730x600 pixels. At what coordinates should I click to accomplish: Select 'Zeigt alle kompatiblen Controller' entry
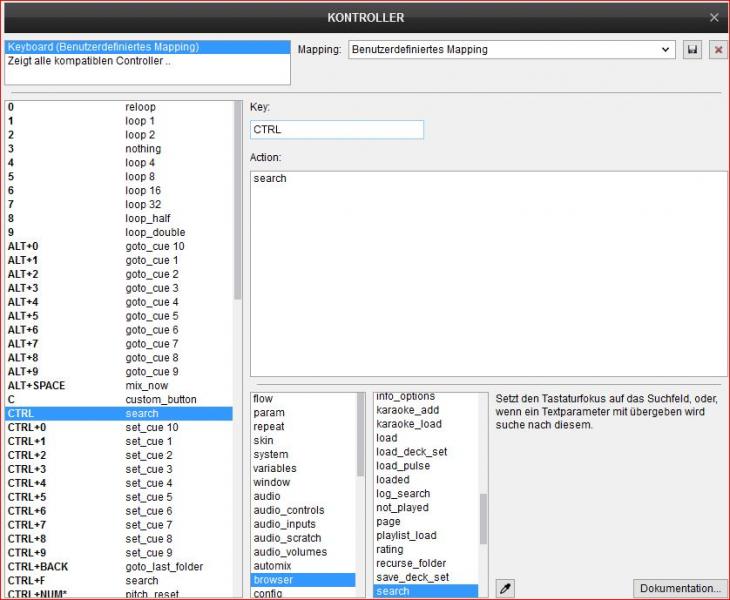[147, 61]
